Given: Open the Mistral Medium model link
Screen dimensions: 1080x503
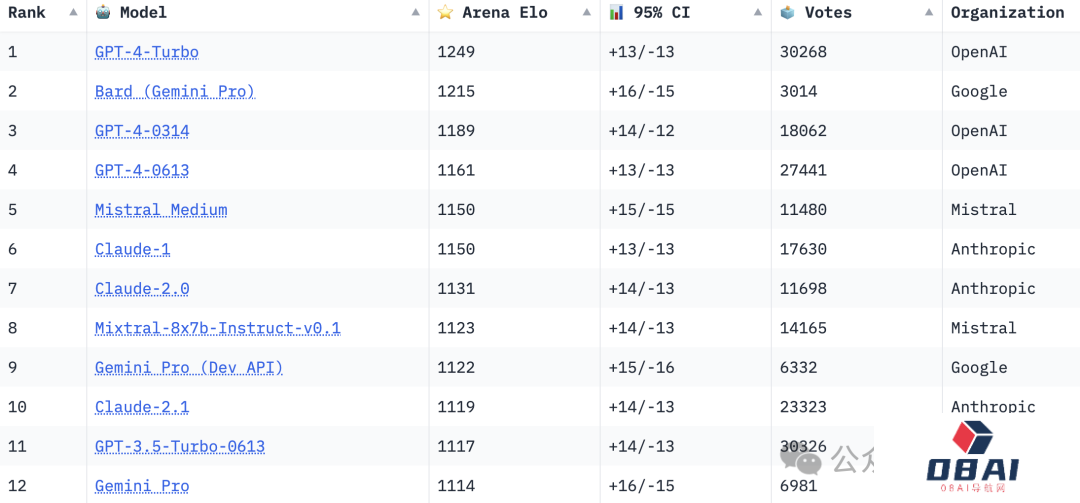Looking at the screenshot, I should 161,210.
